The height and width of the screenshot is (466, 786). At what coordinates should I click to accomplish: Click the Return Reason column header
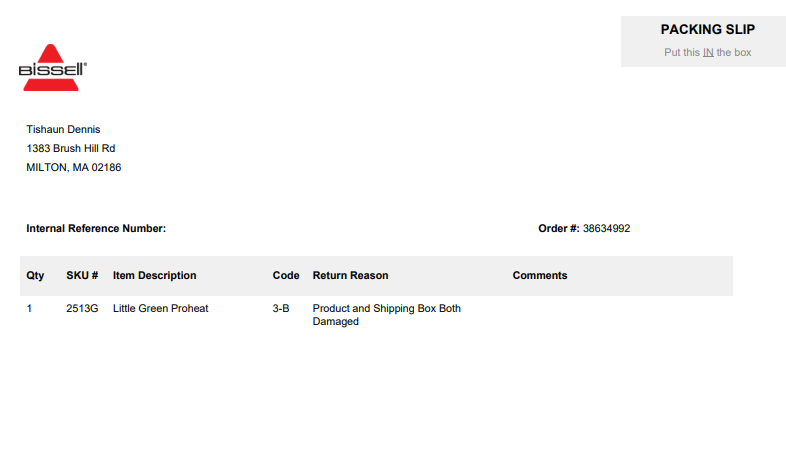click(350, 276)
